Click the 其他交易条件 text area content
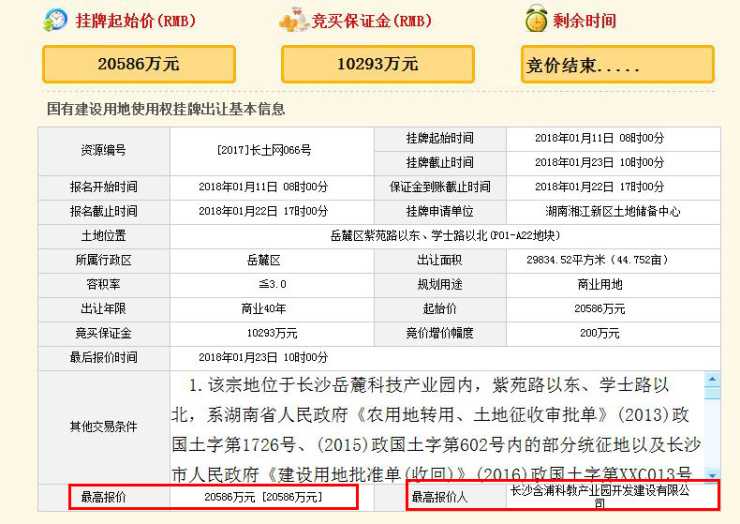The width and height of the screenshot is (740, 524). (437, 428)
